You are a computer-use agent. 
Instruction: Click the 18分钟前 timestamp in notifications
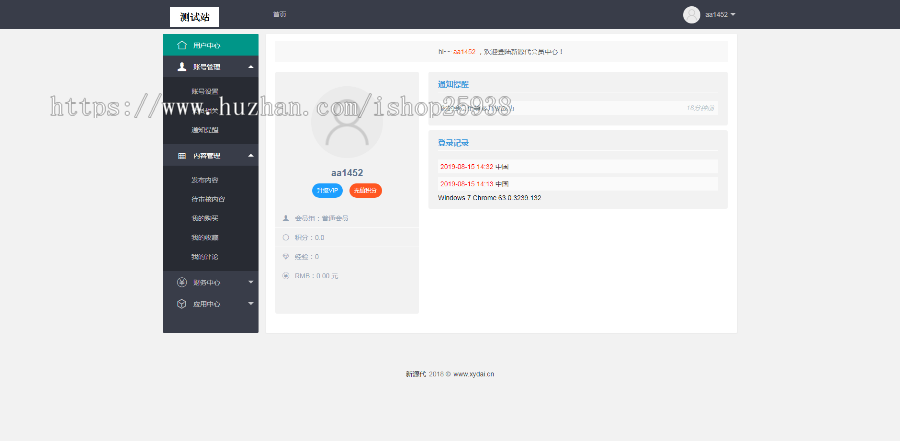[x=701, y=108]
